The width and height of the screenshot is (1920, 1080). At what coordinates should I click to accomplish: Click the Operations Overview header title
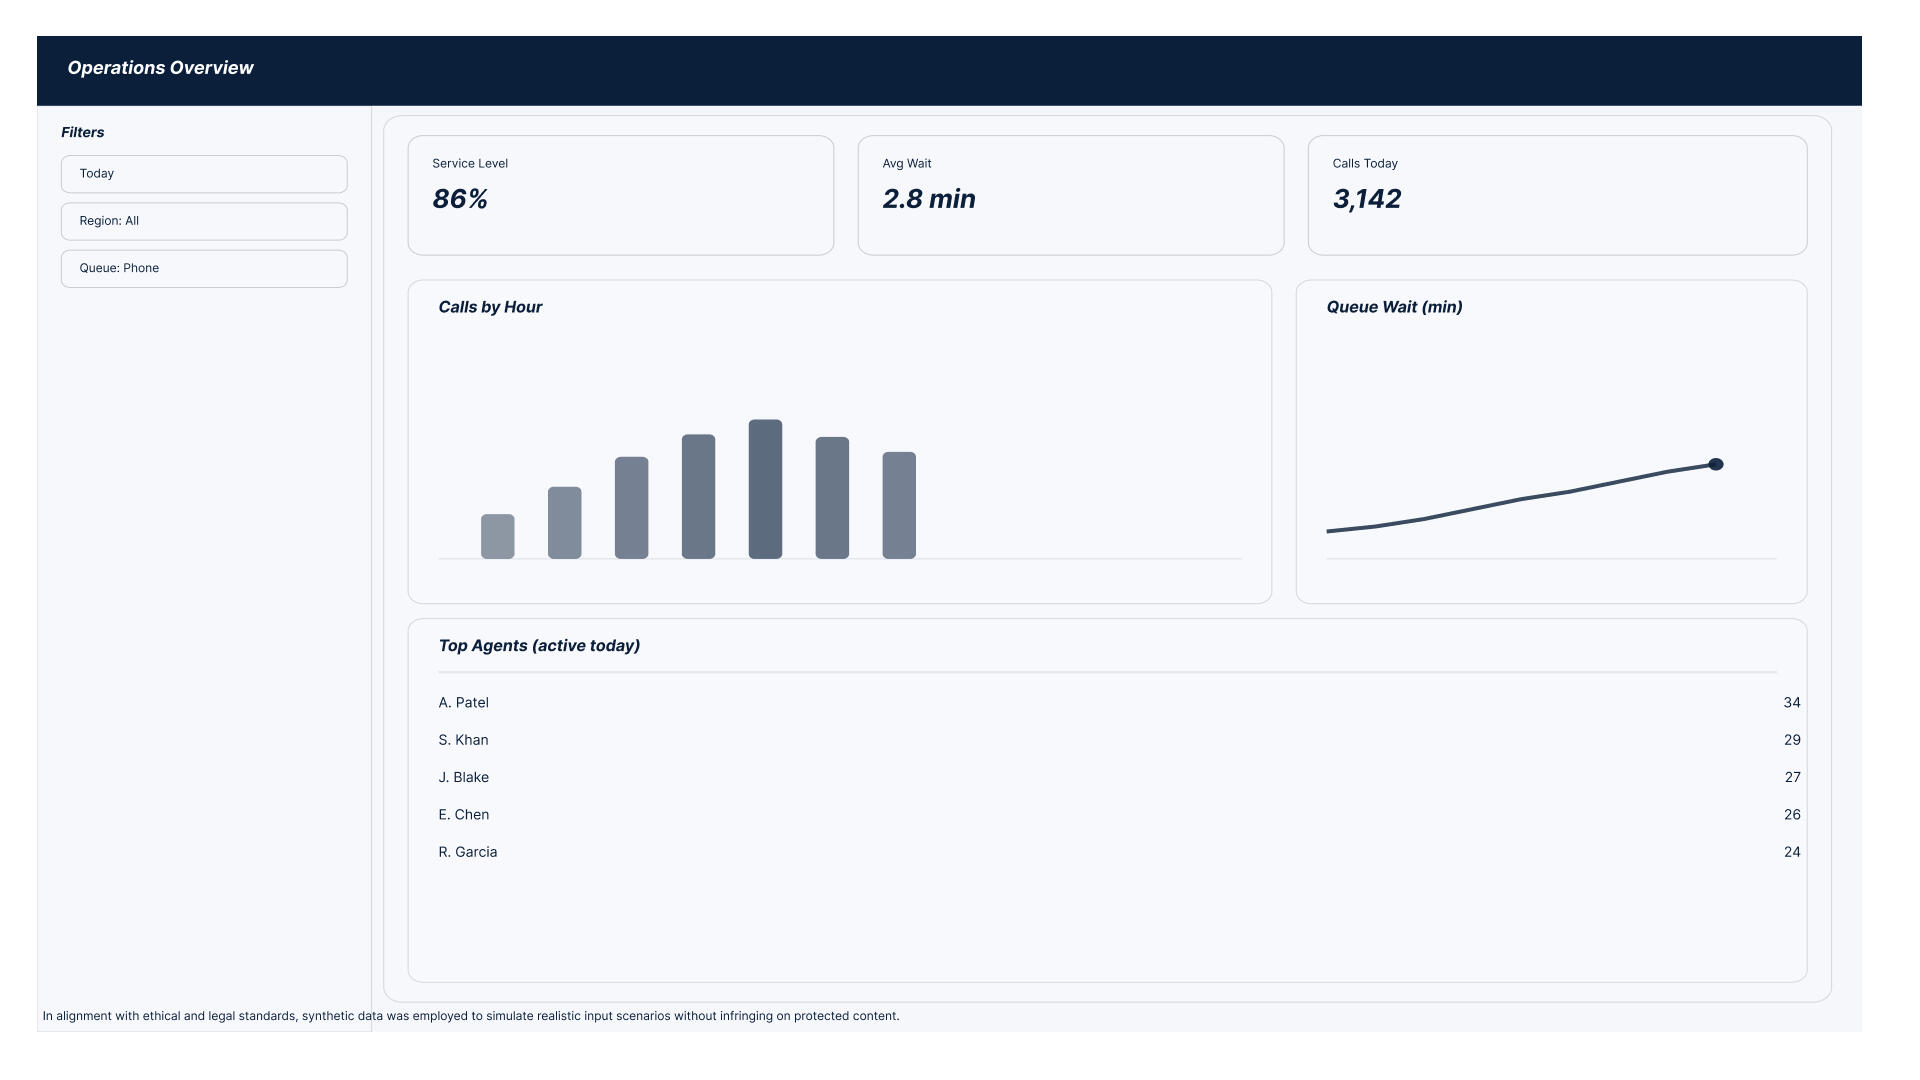click(160, 68)
